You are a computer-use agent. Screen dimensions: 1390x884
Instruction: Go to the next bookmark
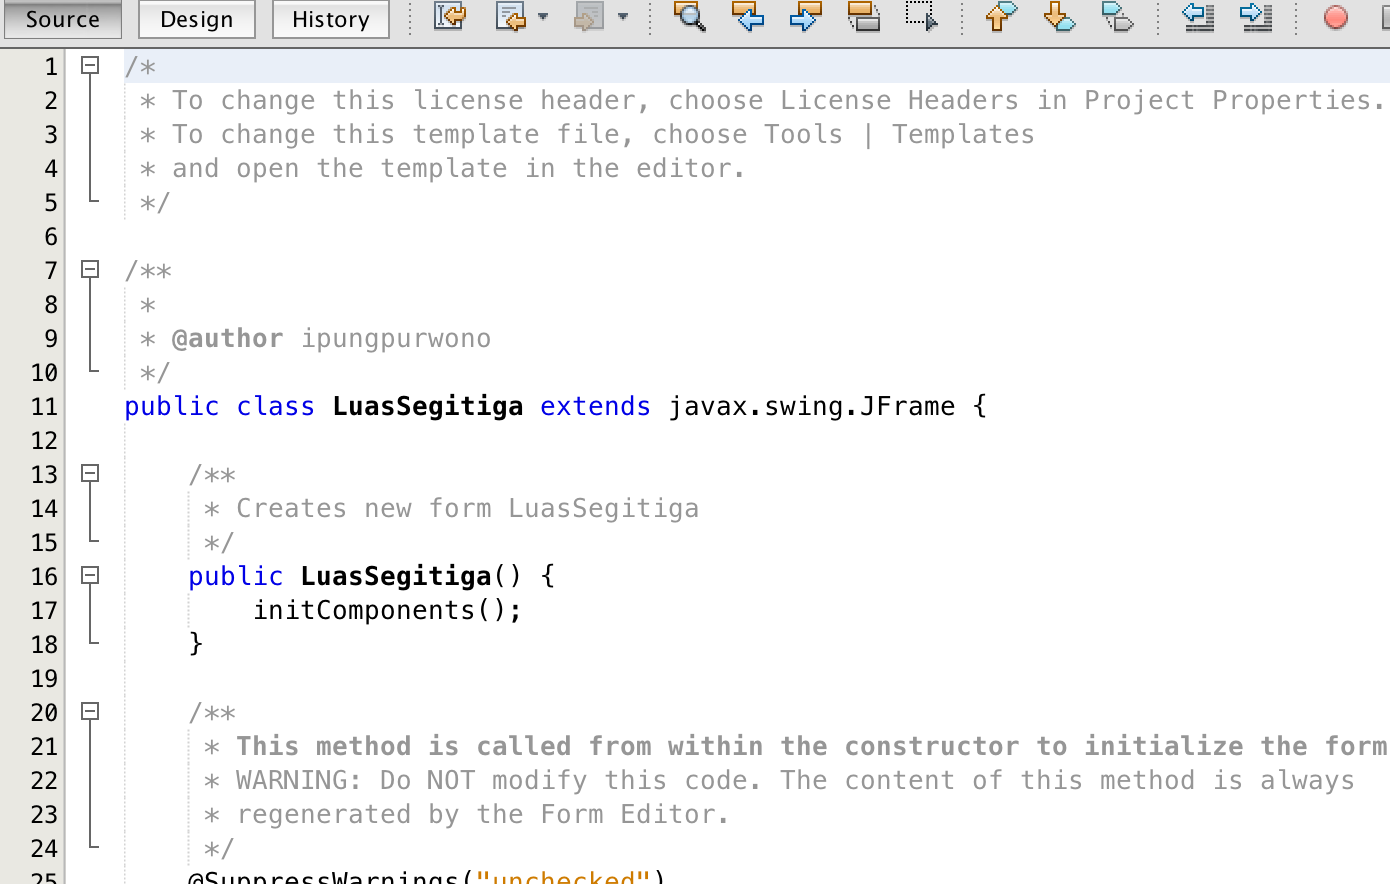(x=1058, y=18)
